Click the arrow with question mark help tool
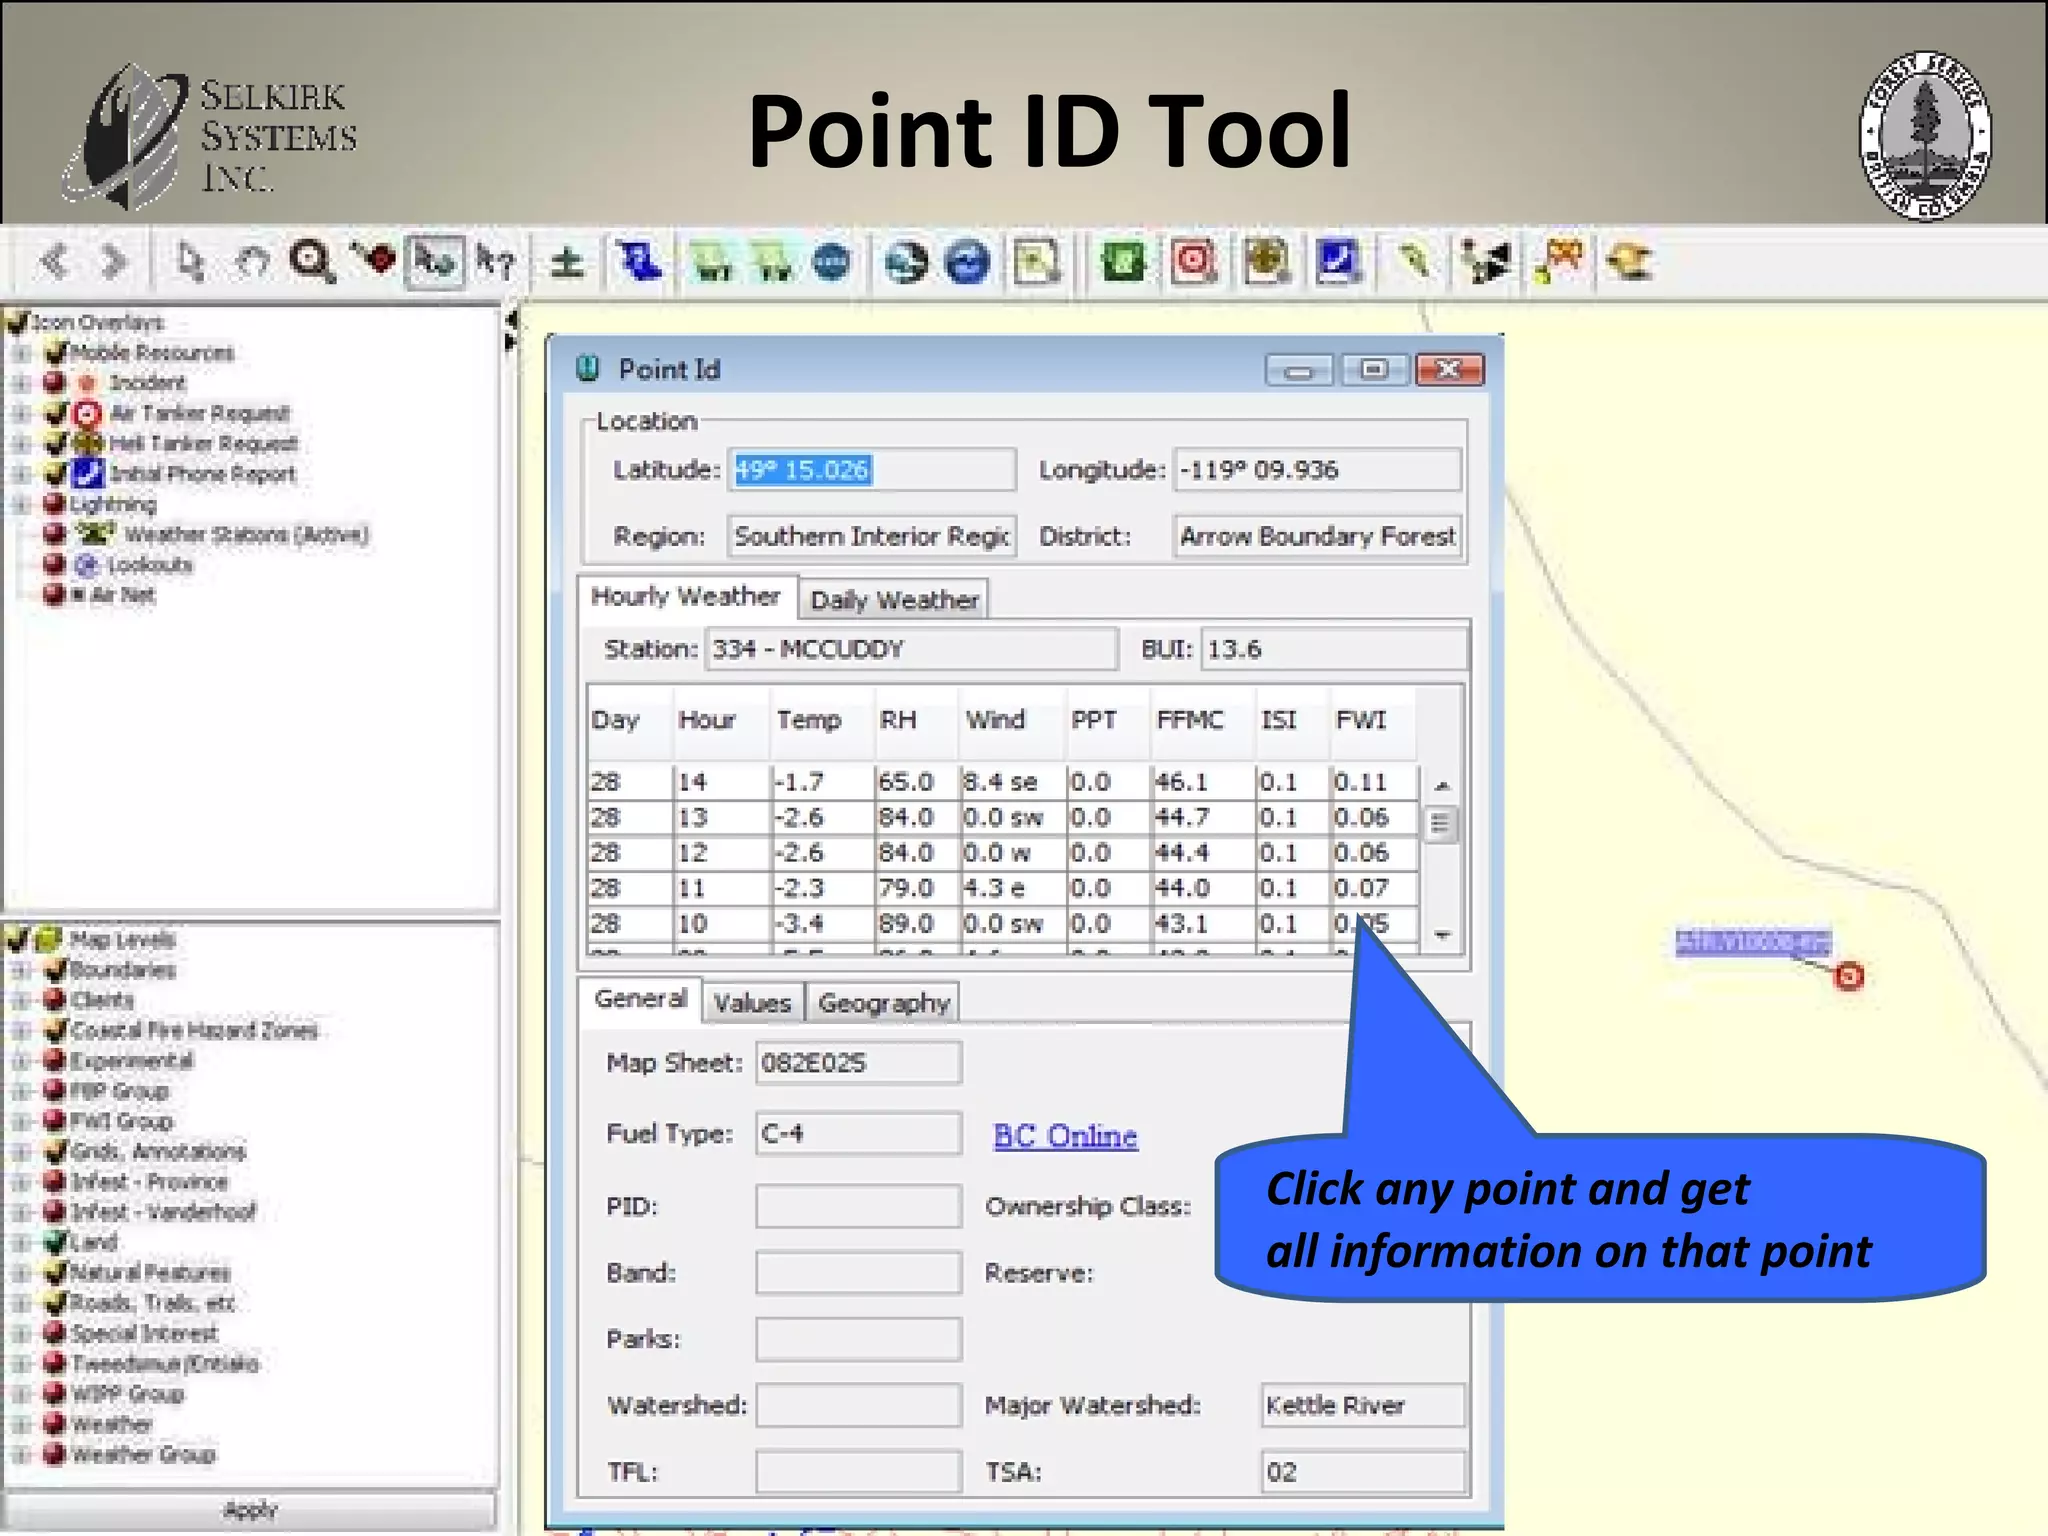 (495, 262)
